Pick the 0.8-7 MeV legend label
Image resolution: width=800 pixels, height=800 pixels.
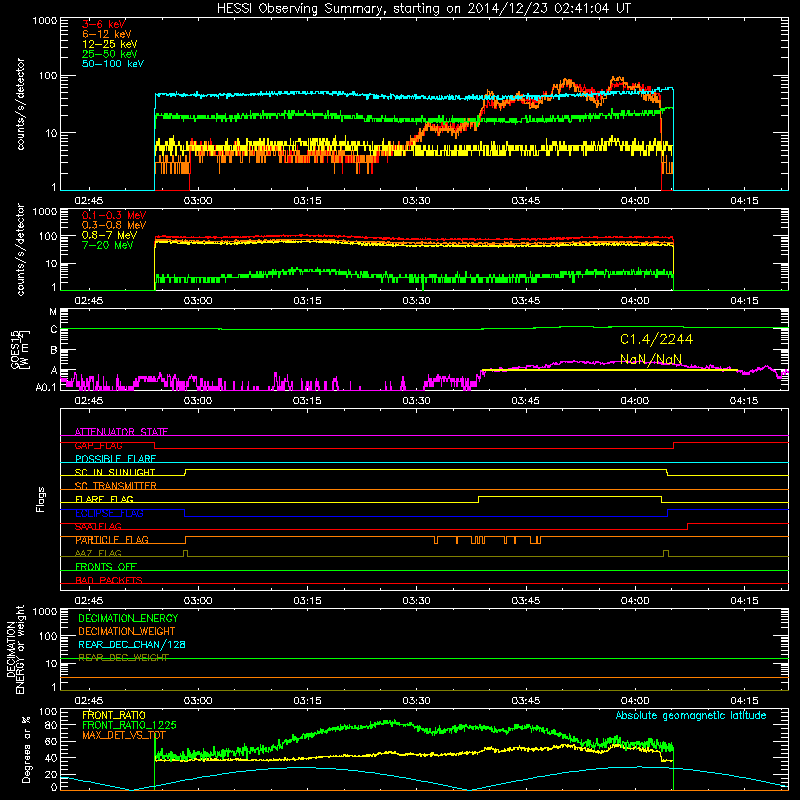coord(109,235)
